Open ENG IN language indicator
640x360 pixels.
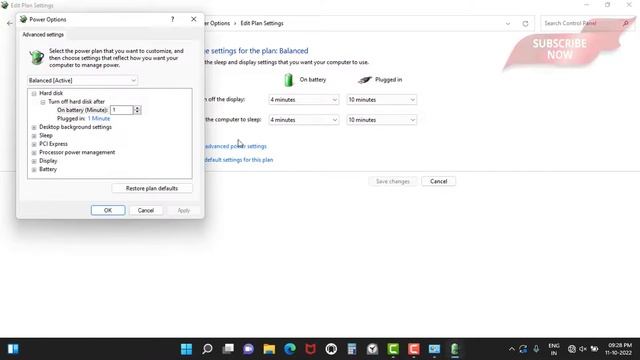click(554, 349)
